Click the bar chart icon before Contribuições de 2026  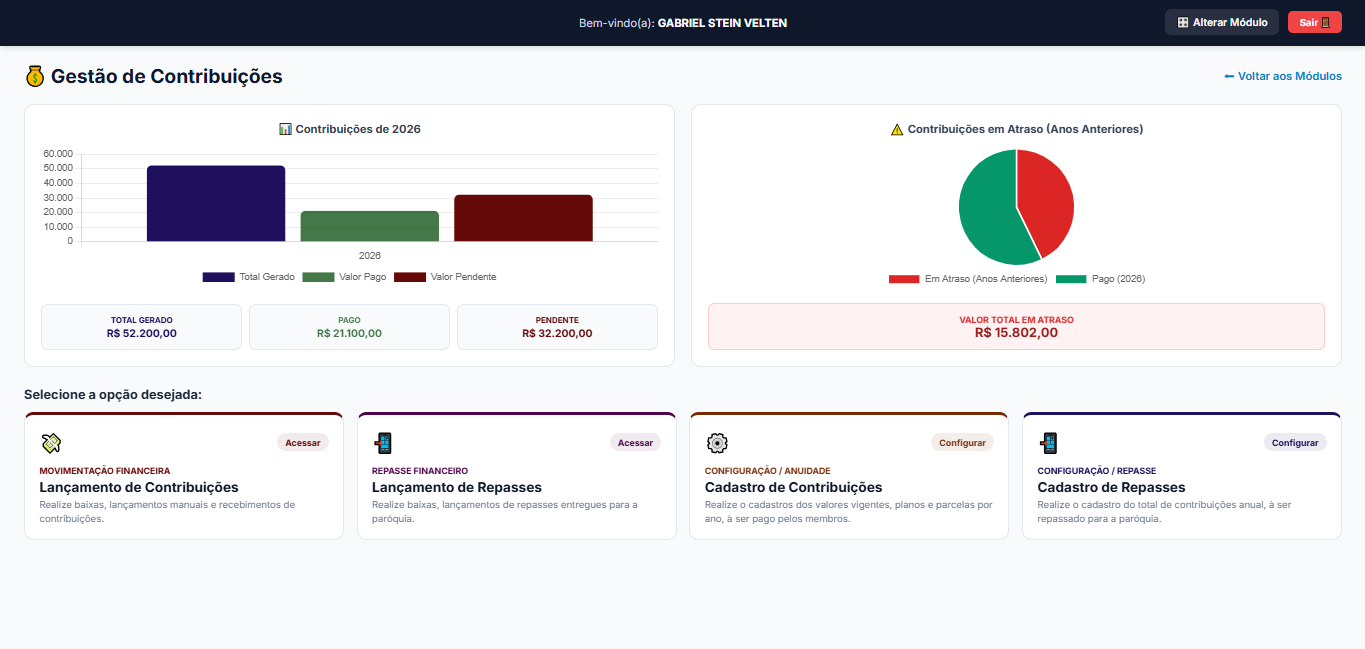[285, 129]
